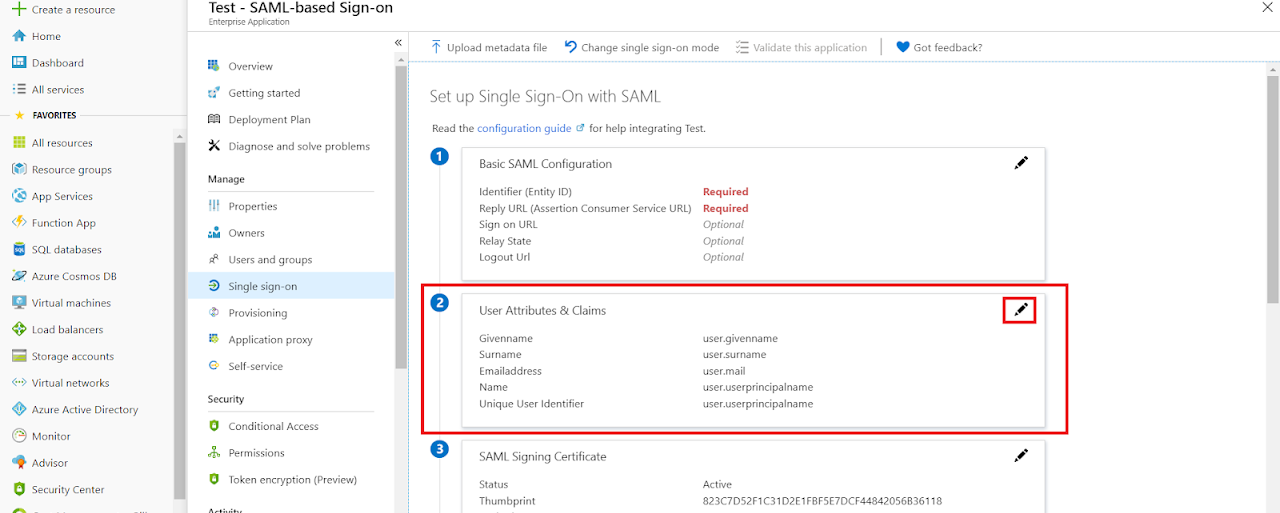Click the Got feedback heart icon
The height and width of the screenshot is (513, 1280).
coord(903,47)
